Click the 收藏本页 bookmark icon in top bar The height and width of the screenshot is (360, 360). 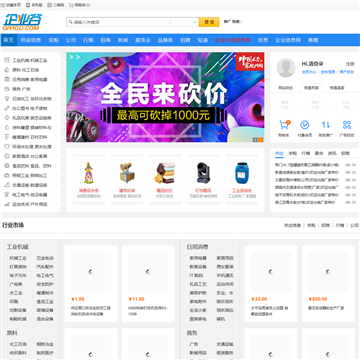click(3, 5)
